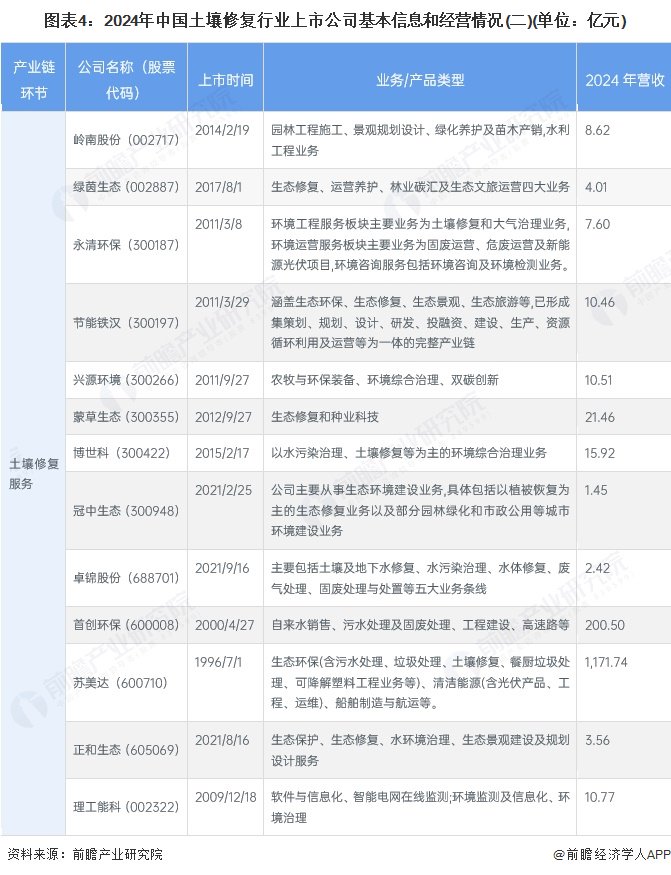Image resolution: width=671 pixels, height=875 pixels.
Task: Click revenue value 1,171.74
Action: click(606, 662)
